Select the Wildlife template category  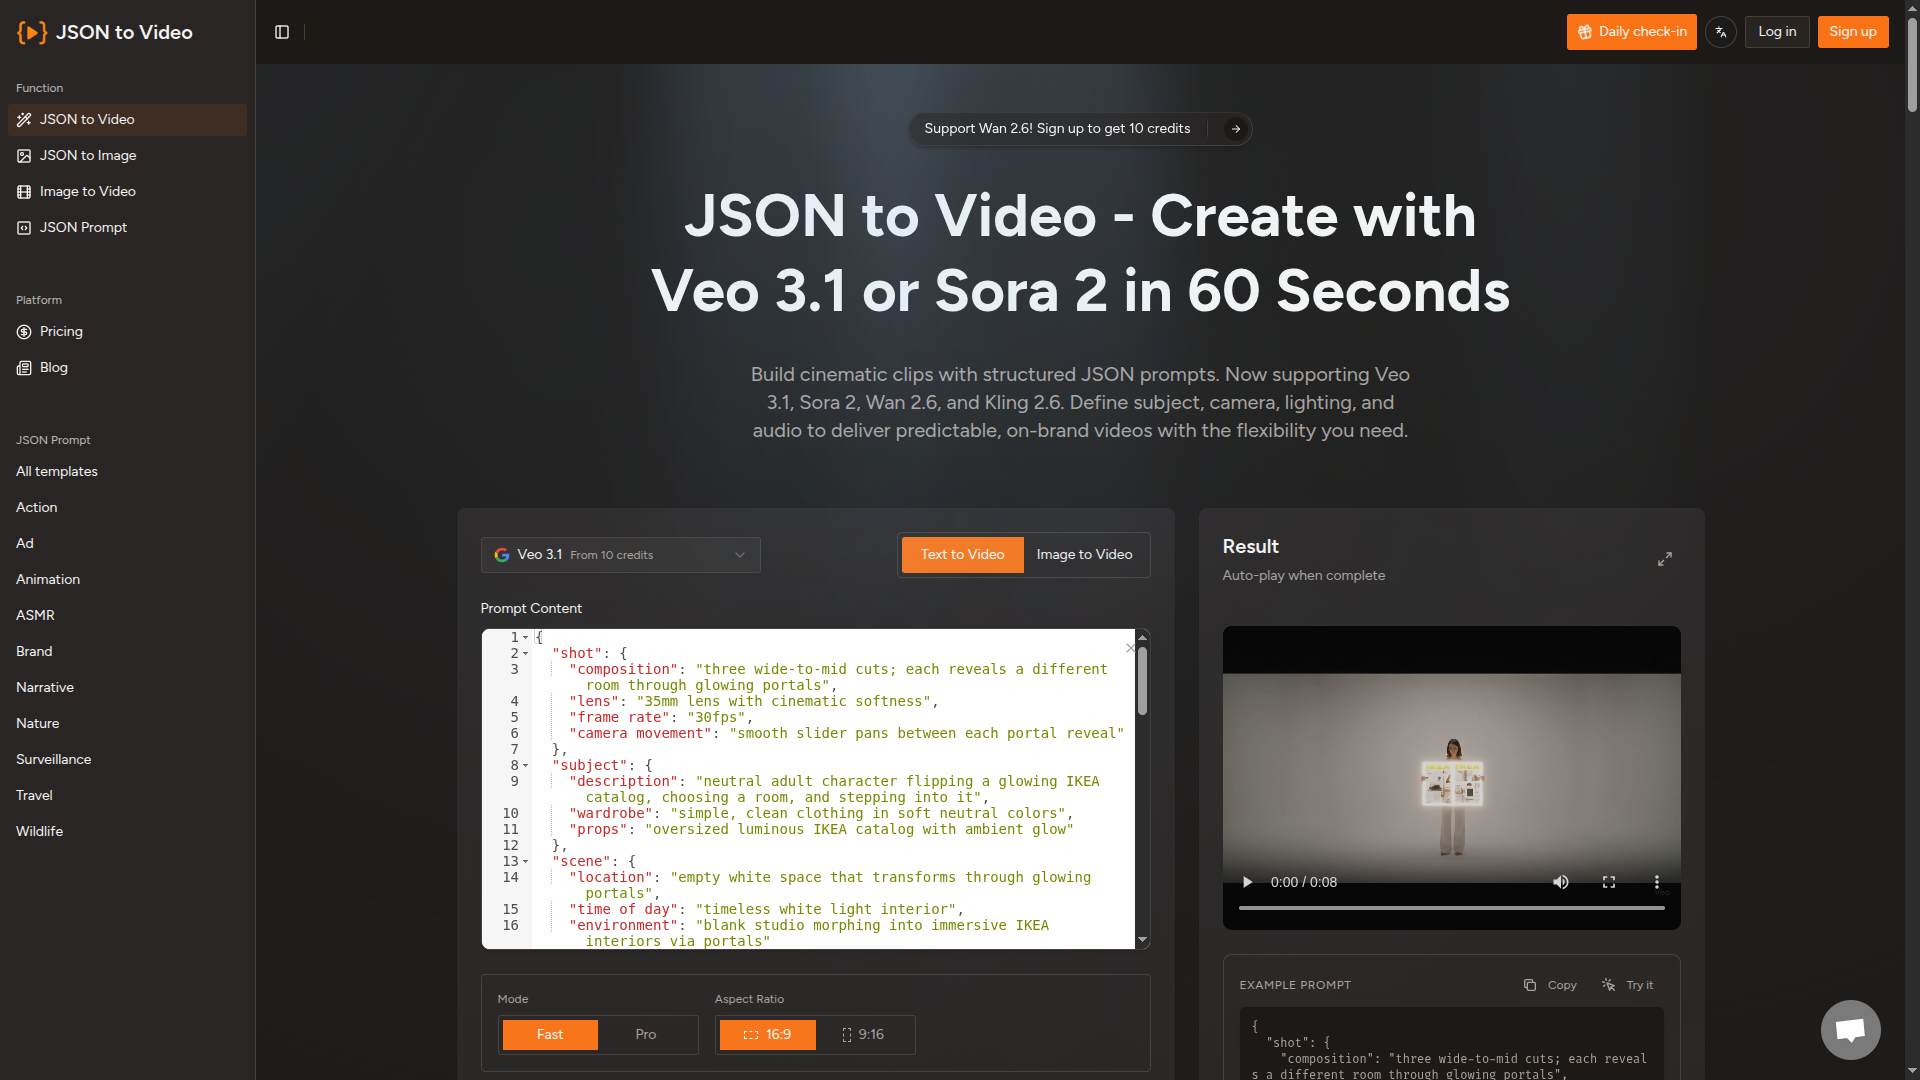point(40,831)
